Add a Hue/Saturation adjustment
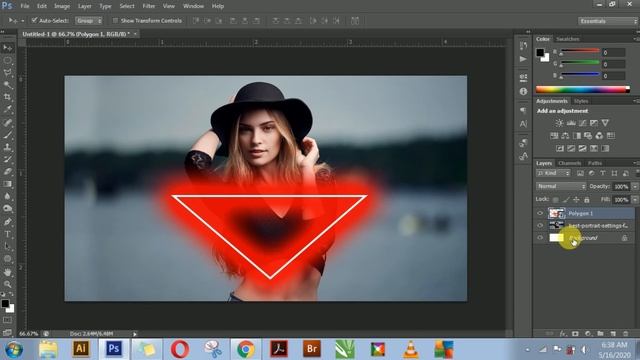The image size is (640, 360). tap(554, 136)
